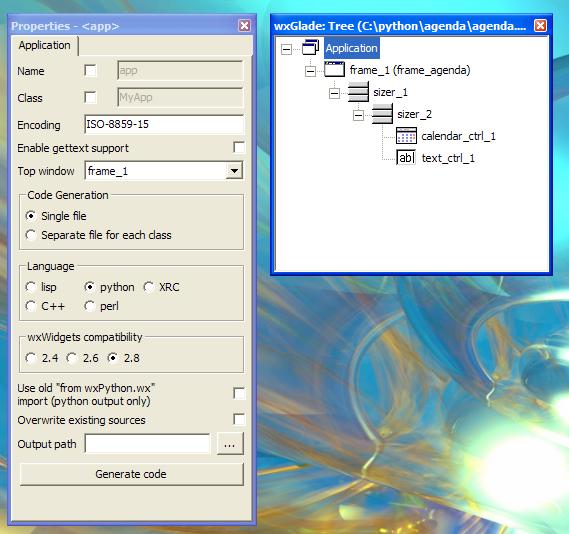Click the 'Encoding' field label
The image size is (569, 534).
coord(39,125)
